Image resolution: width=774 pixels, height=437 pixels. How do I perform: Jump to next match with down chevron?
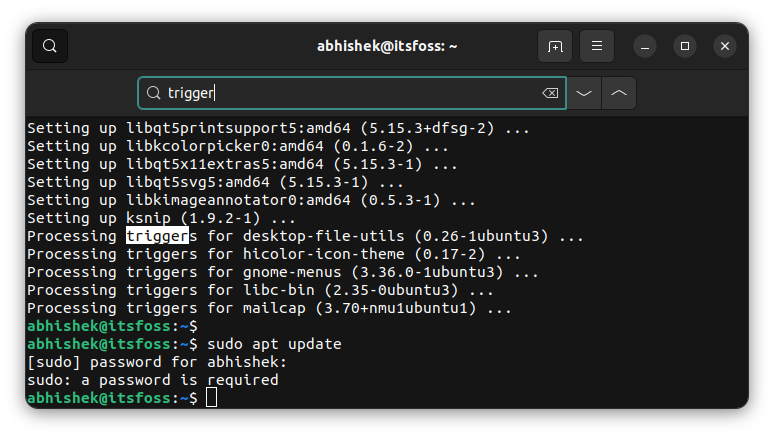[x=585, y=93]
